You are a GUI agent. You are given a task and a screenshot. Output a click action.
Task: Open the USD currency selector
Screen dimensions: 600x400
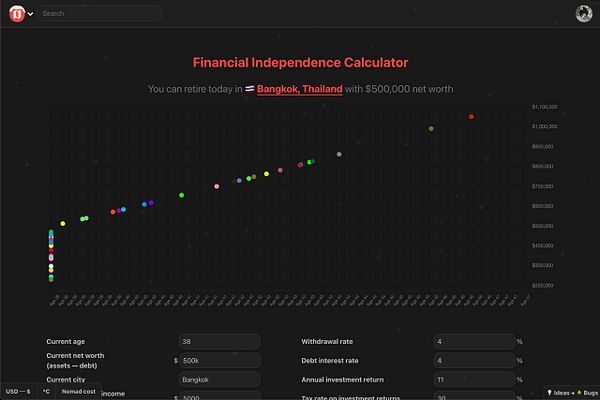(18, 392)
